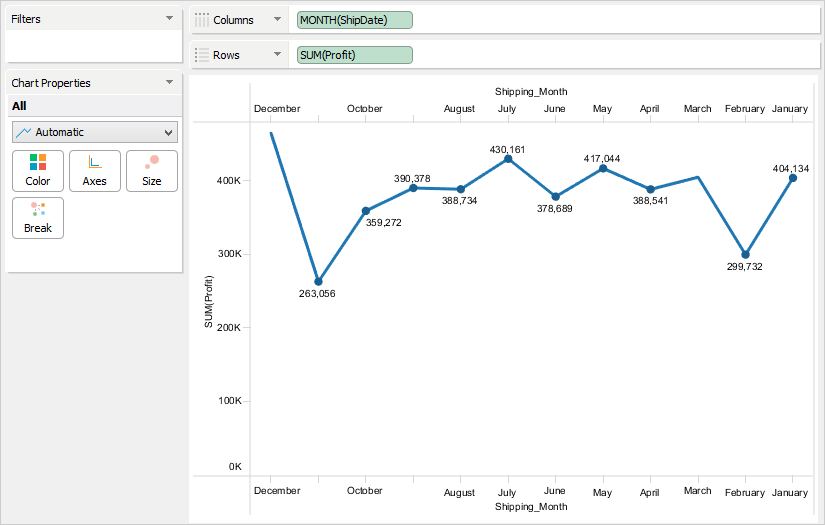
Task: Click the Columns shelf grid icon
Action: [202, 20]
